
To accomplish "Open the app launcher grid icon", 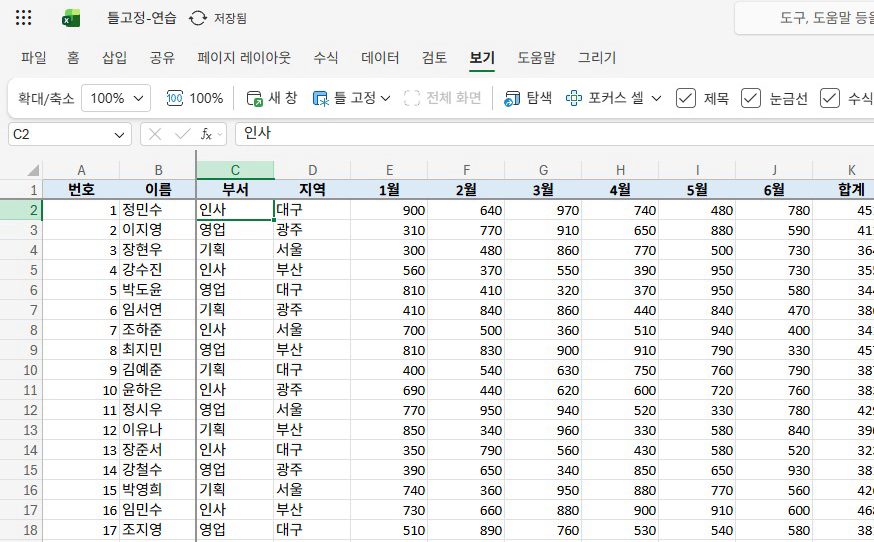I will coord(23,18).
